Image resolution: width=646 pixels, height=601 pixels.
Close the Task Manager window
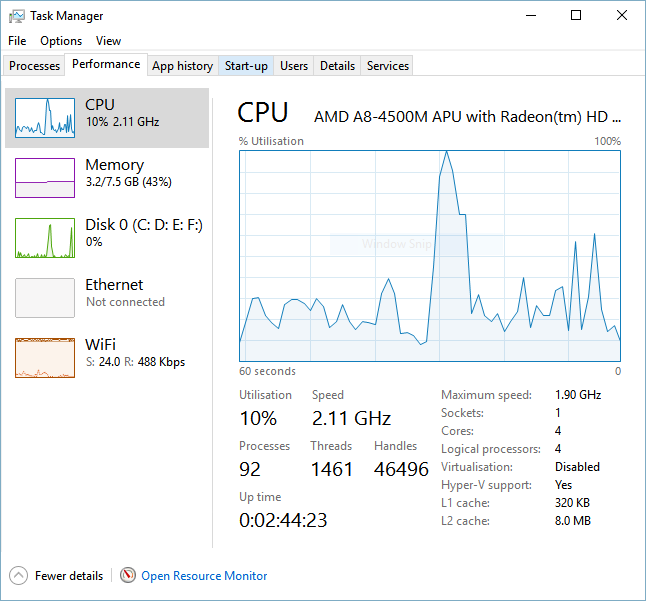click(x=622, y=16)
